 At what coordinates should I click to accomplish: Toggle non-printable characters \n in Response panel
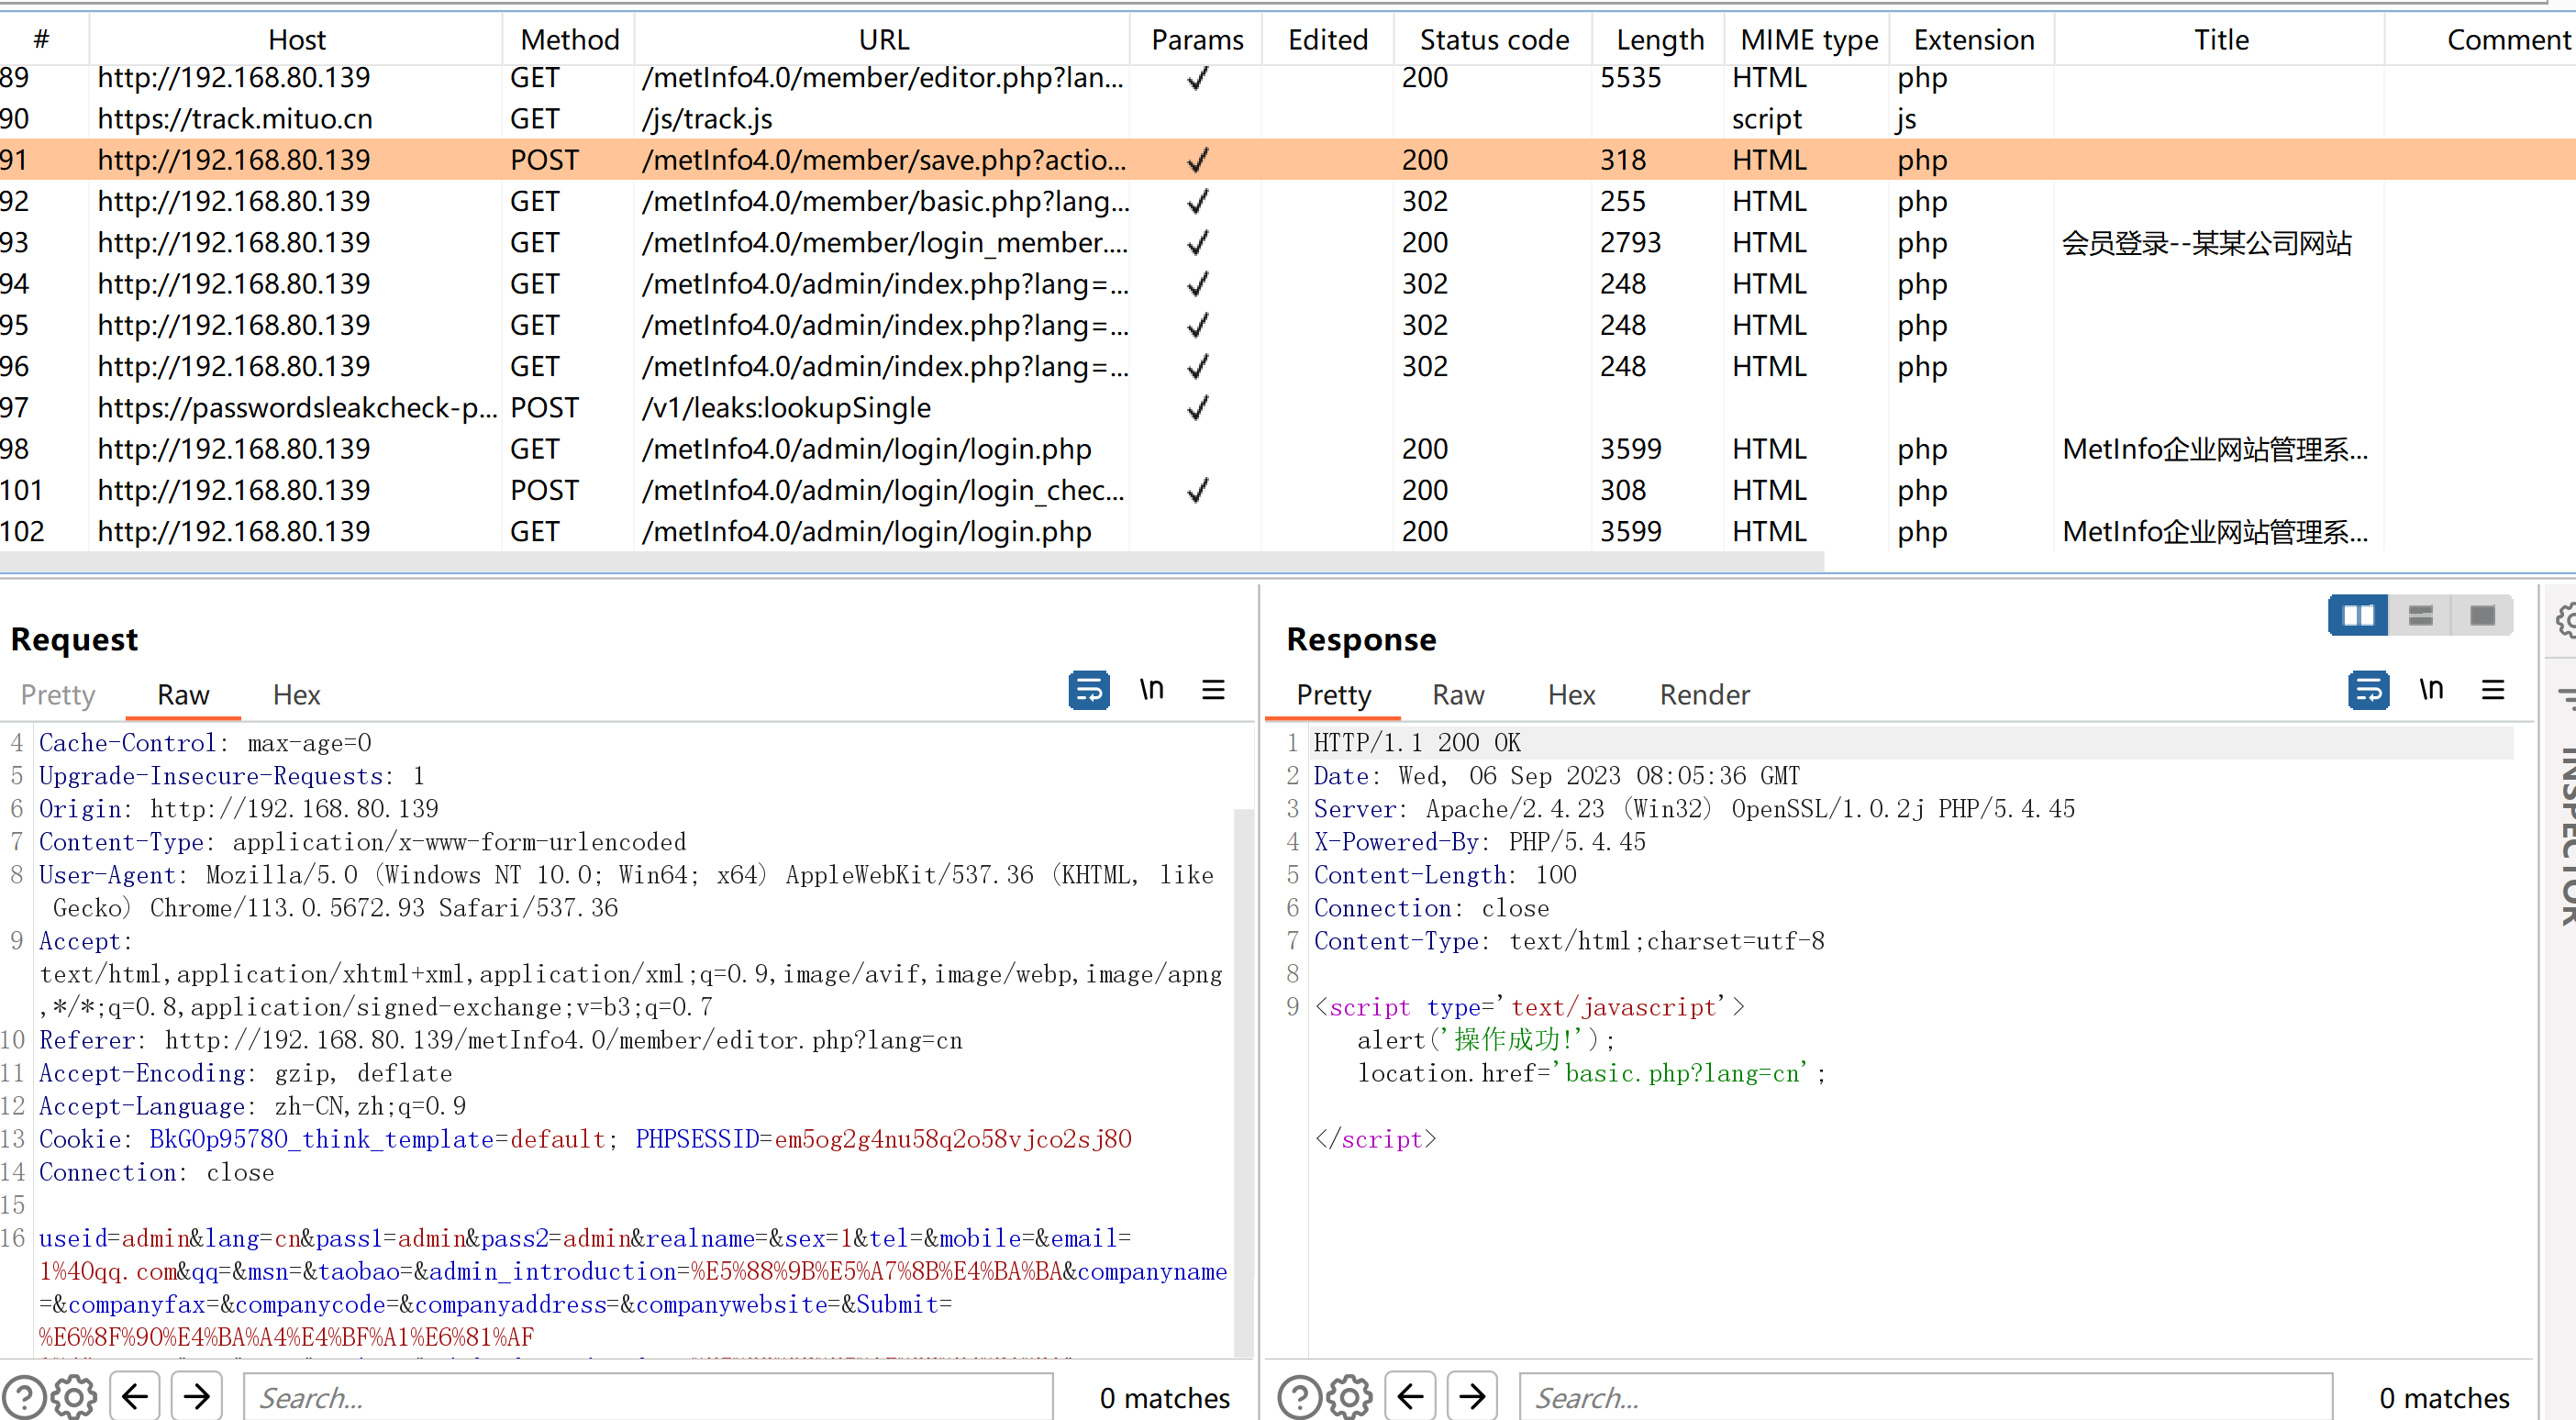click(x=2432, y=690)
